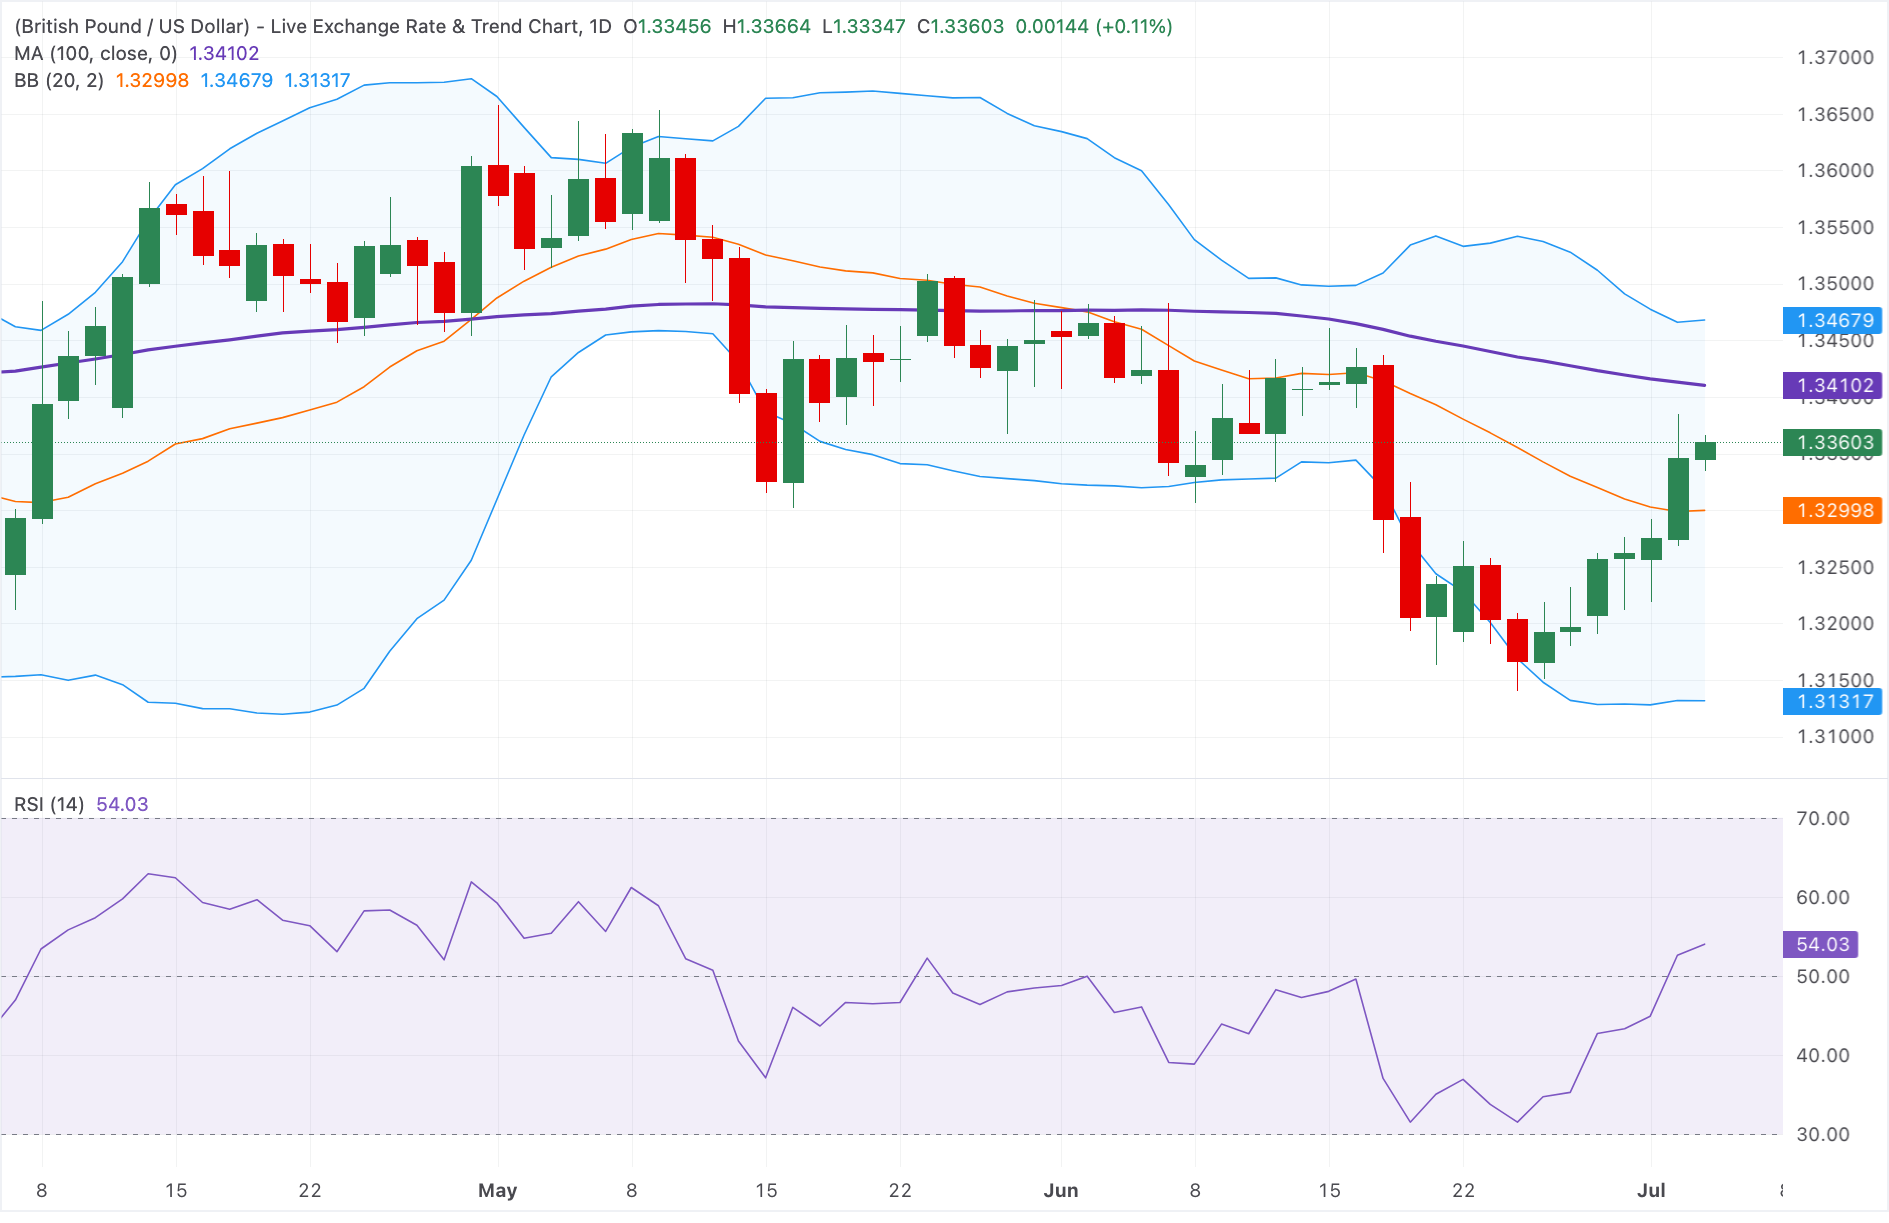The image size is (1889, 1223).
Task: Click the BB upper value 1.34679 in legend
Action: (x=237, y=80)
